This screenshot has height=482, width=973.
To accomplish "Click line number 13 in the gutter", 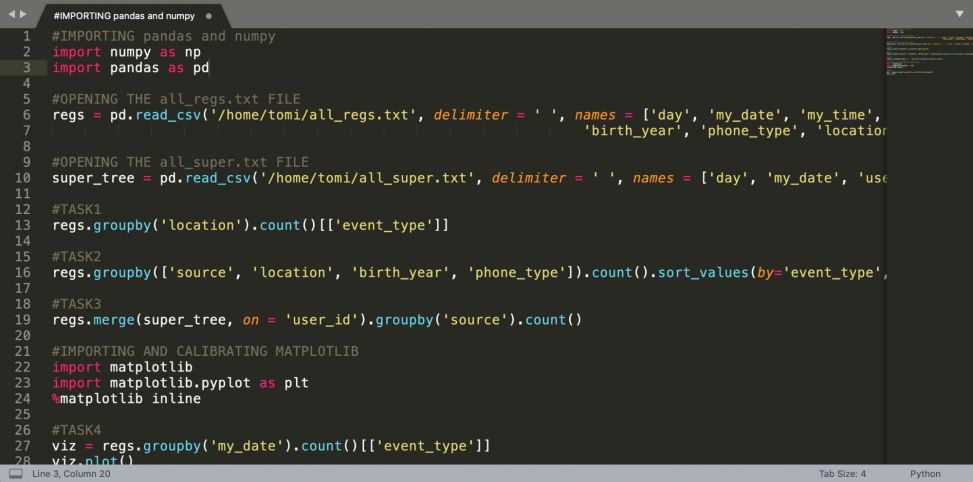I will (25, 225).
